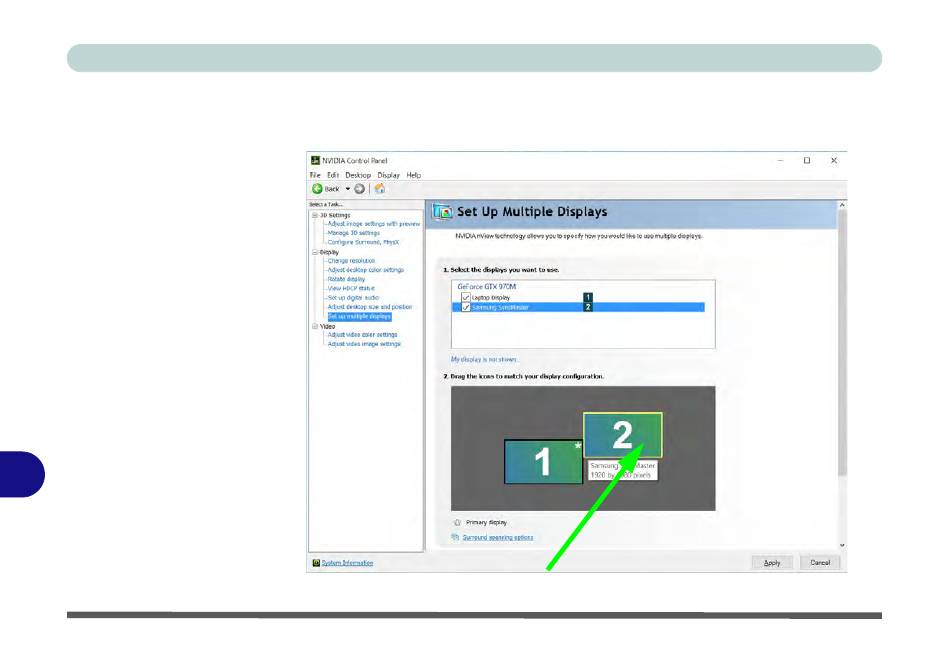Screen dimensions: 950x669
Task: Click display number 1 badge in list
Action: (x=588, y=298)
